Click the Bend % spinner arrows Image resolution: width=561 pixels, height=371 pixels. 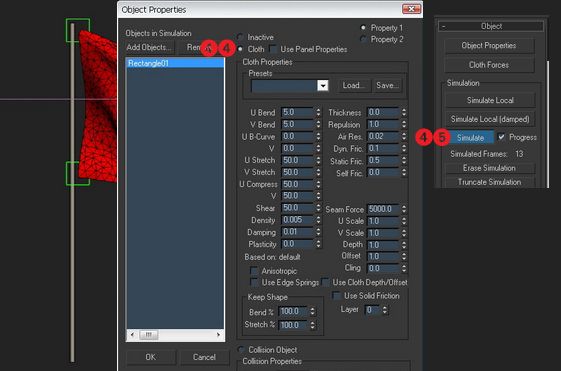312,312
